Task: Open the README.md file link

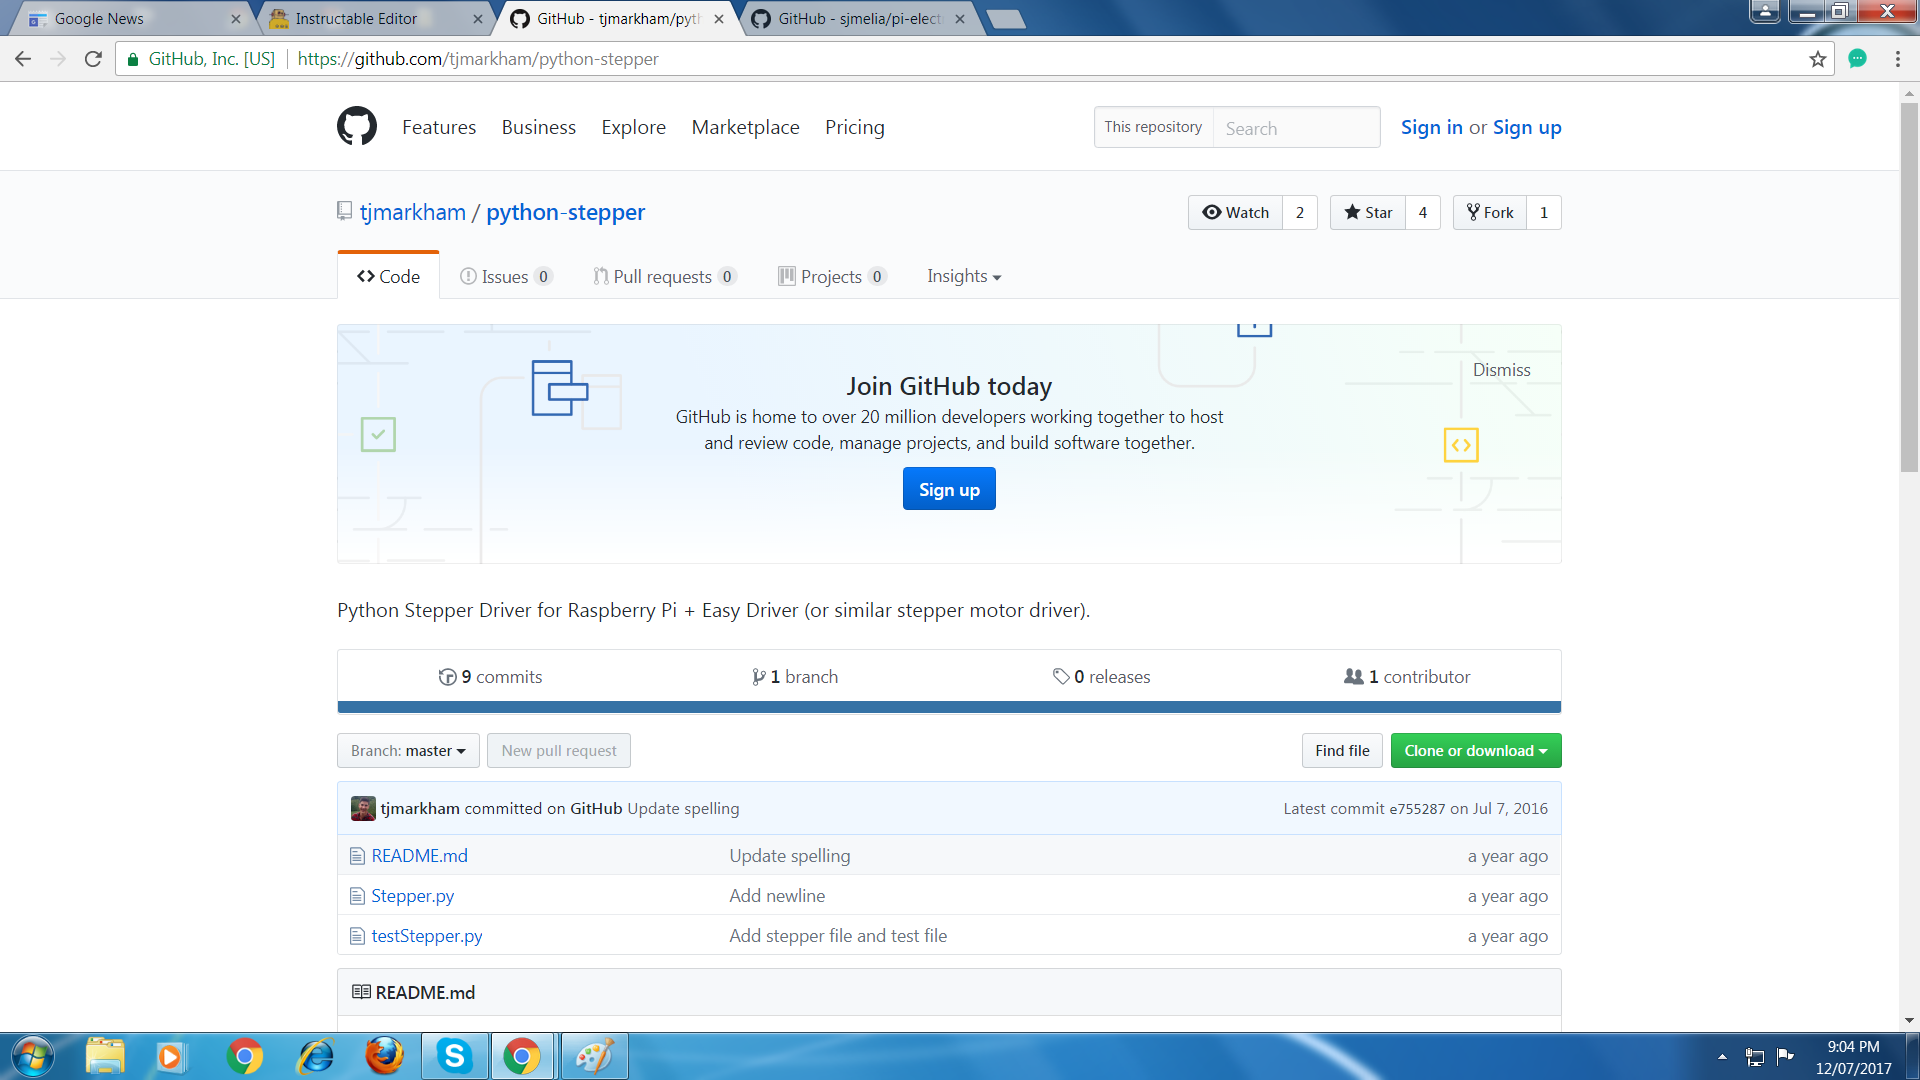Action: 419,856
